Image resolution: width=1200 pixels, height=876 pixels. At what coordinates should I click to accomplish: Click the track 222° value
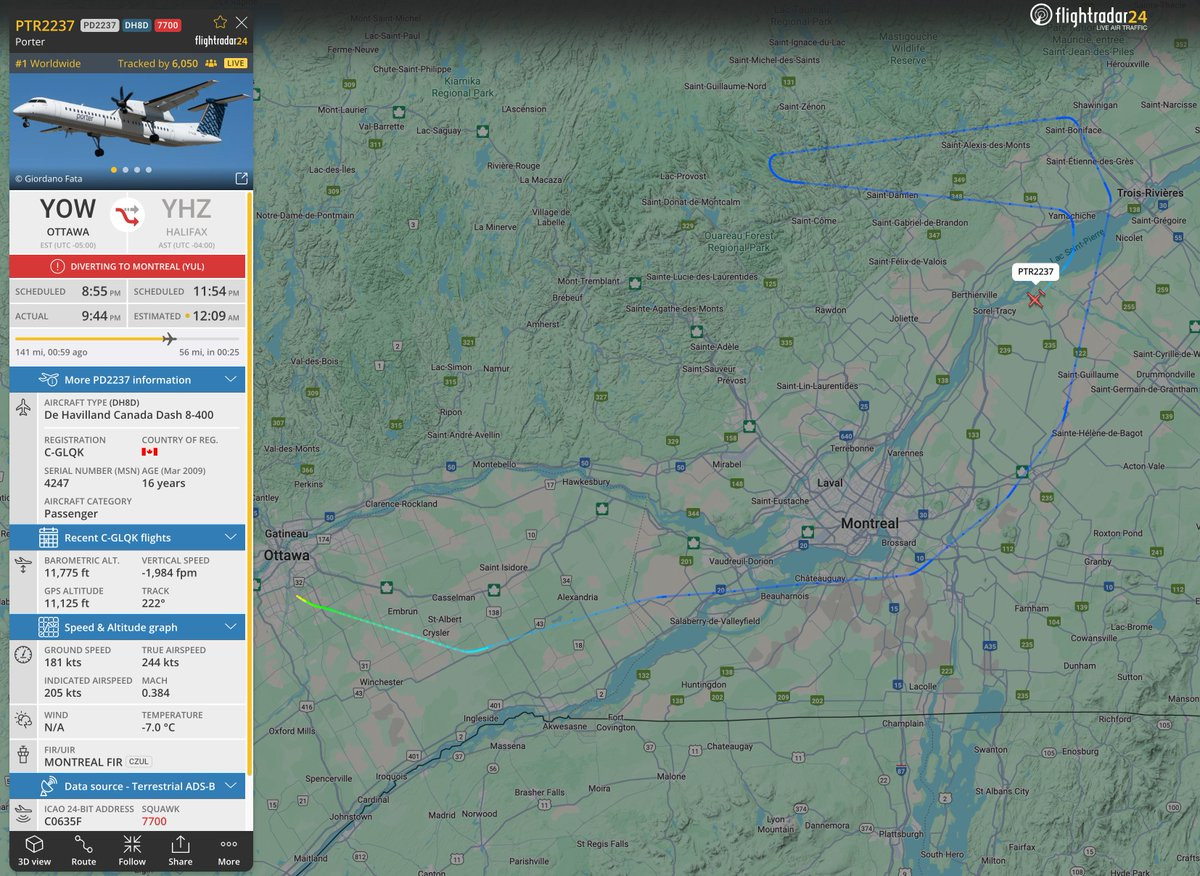pos(153,603)
